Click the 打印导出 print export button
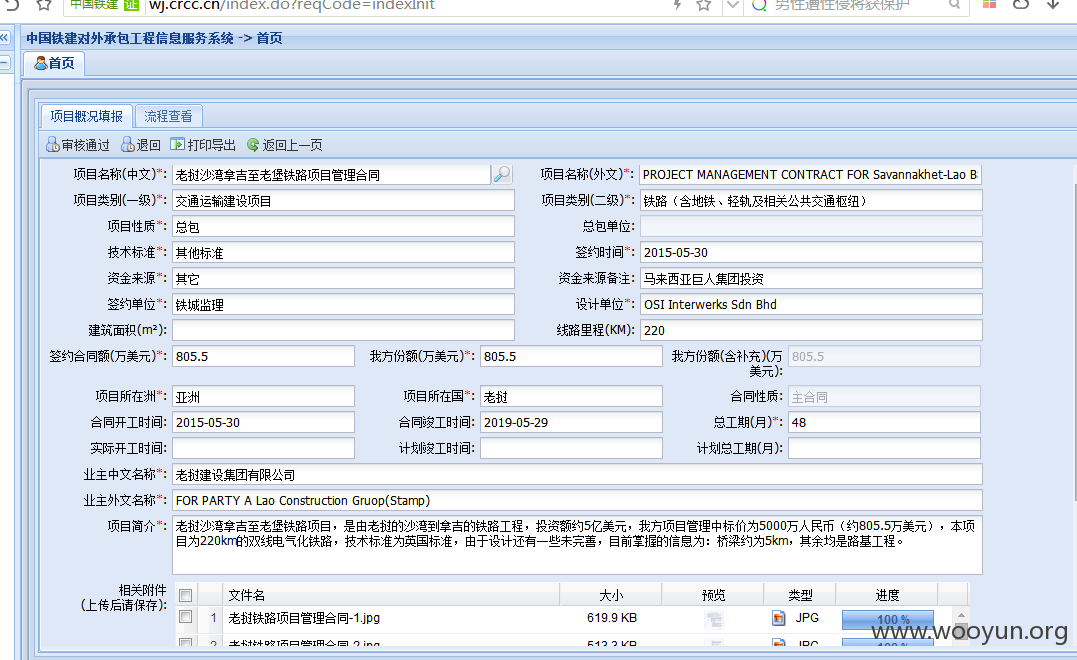 coord(203,145)
